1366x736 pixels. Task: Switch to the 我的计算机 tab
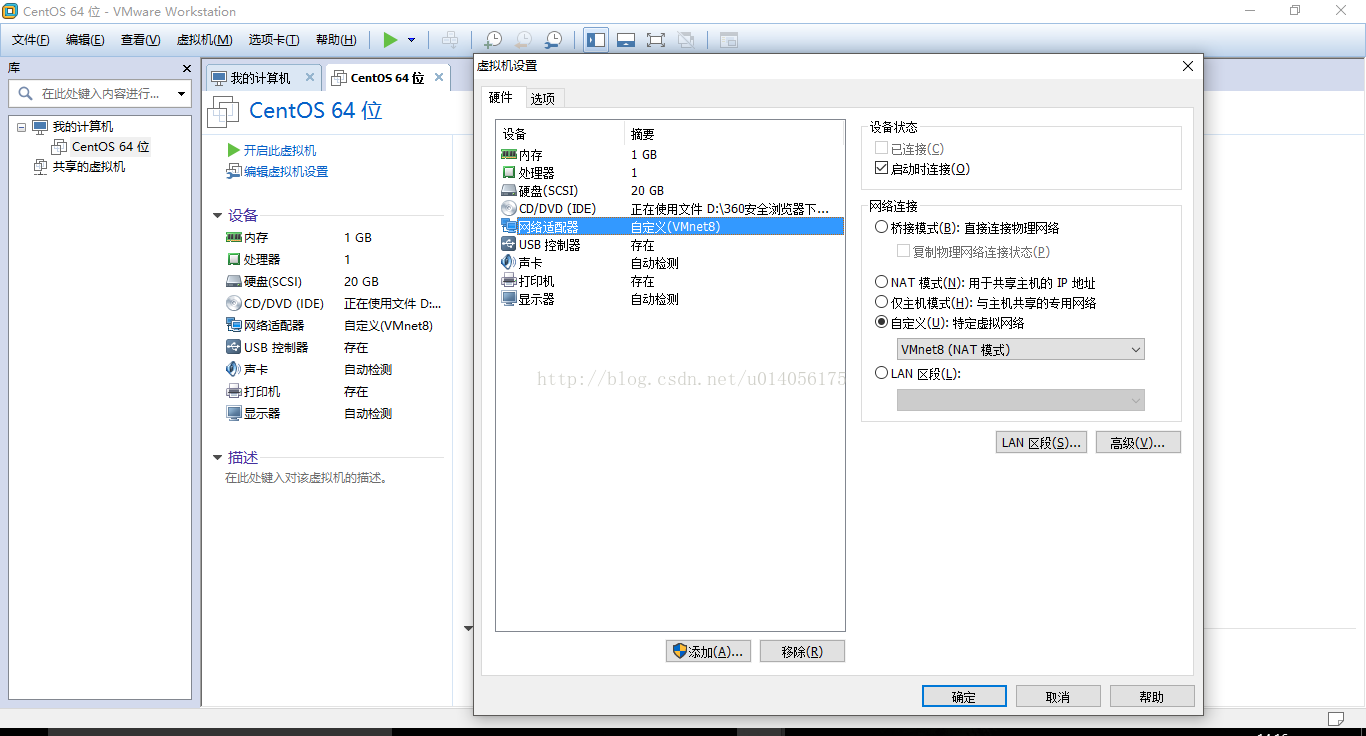point(260,78)
